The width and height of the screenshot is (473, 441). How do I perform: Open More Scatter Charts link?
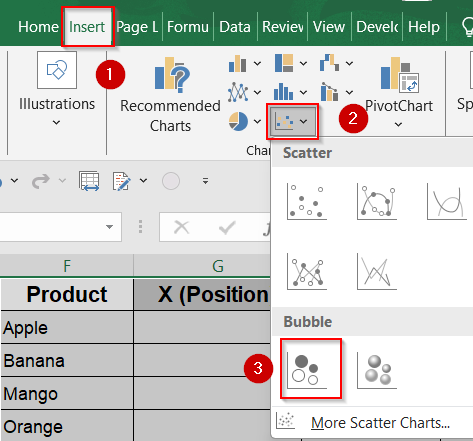(380, 423)
